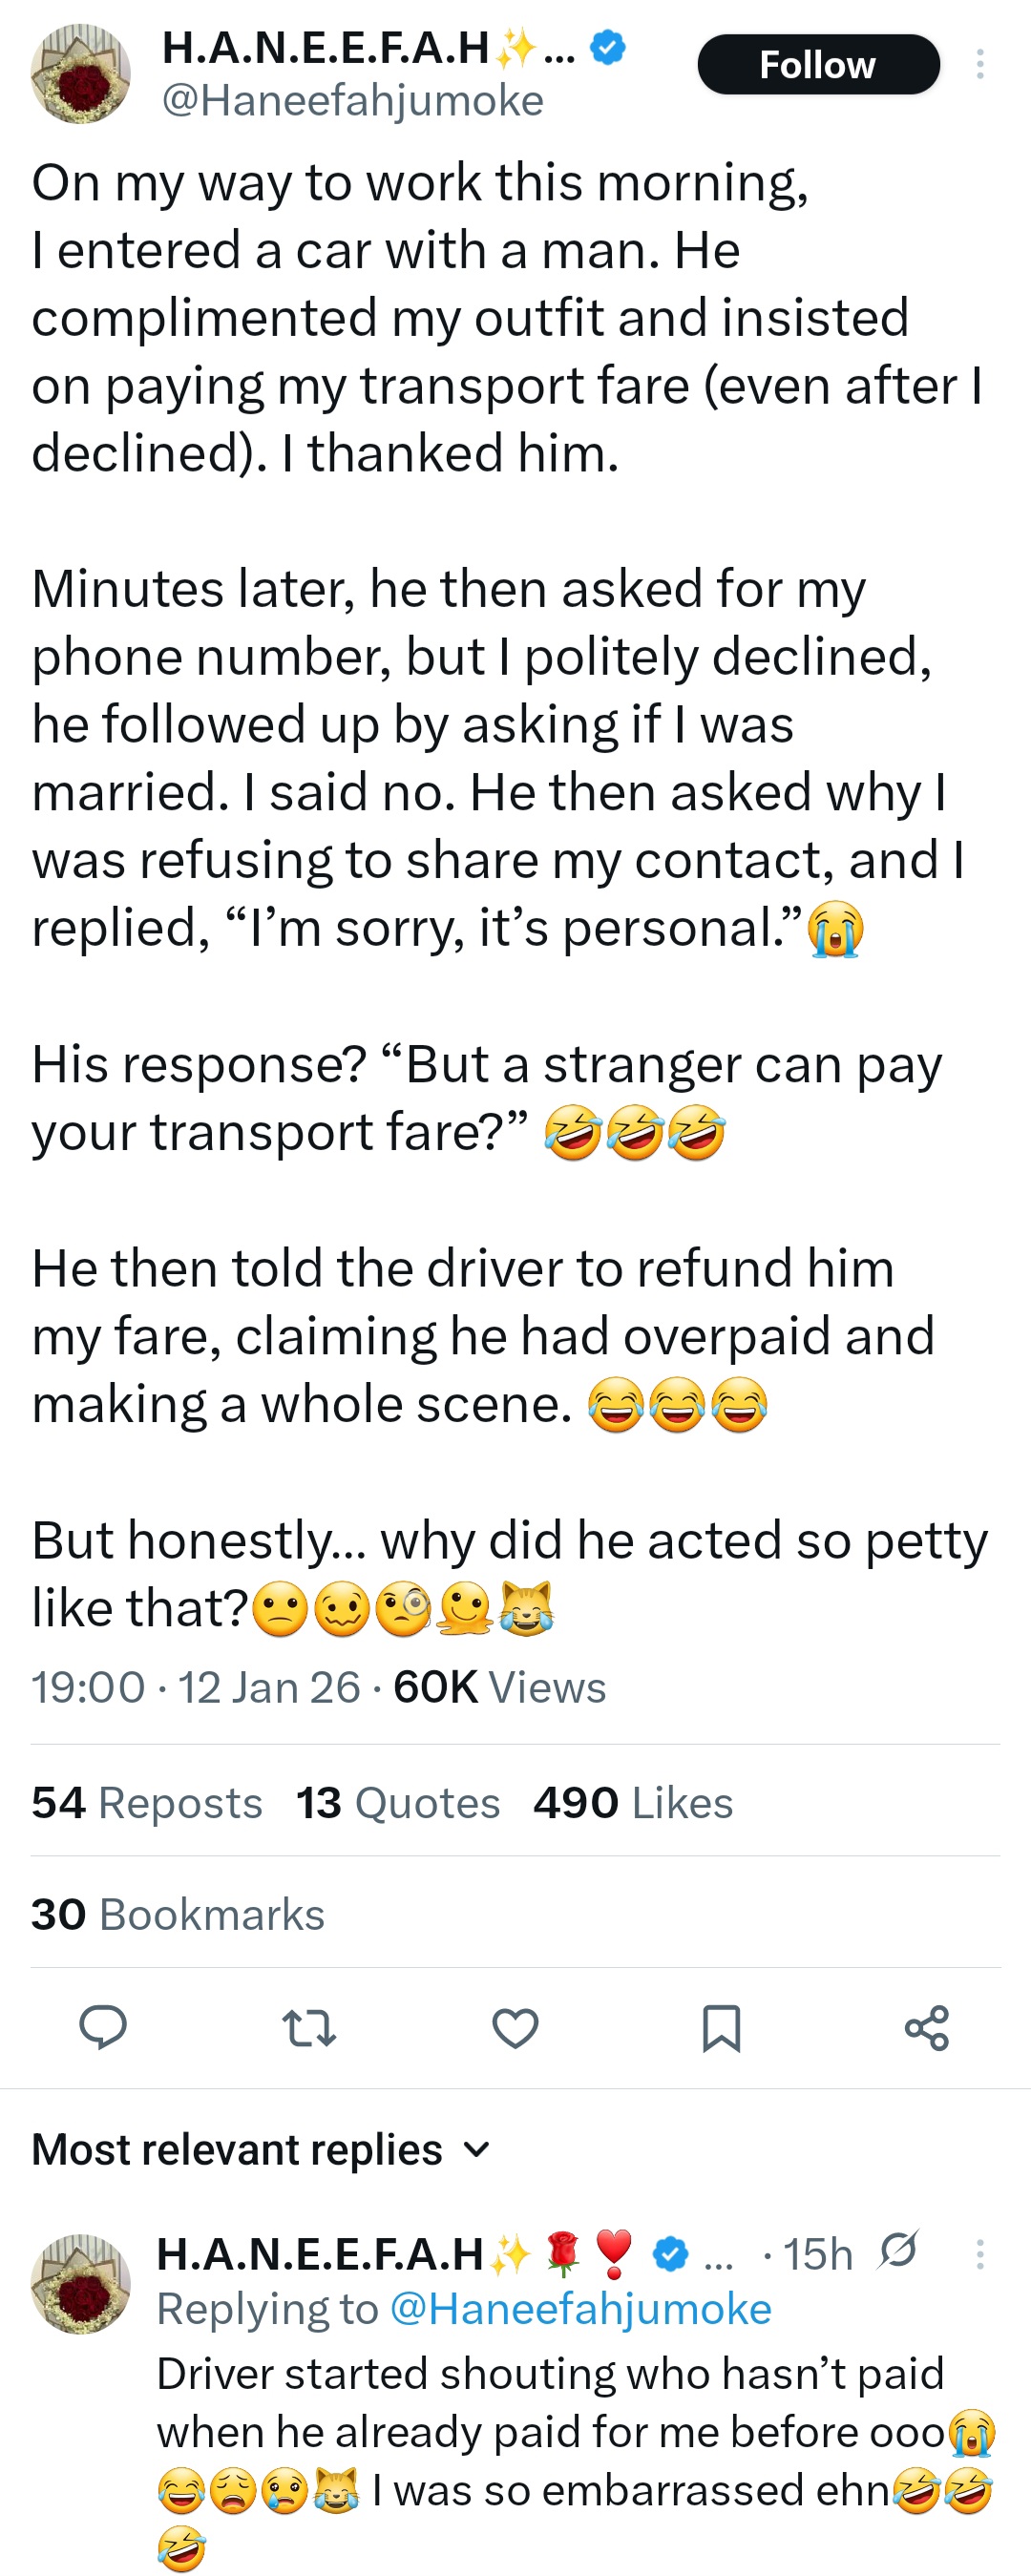1031x2576 pixels.
Task: Share the post using the share icon
Action: [x=927, y=2029]
